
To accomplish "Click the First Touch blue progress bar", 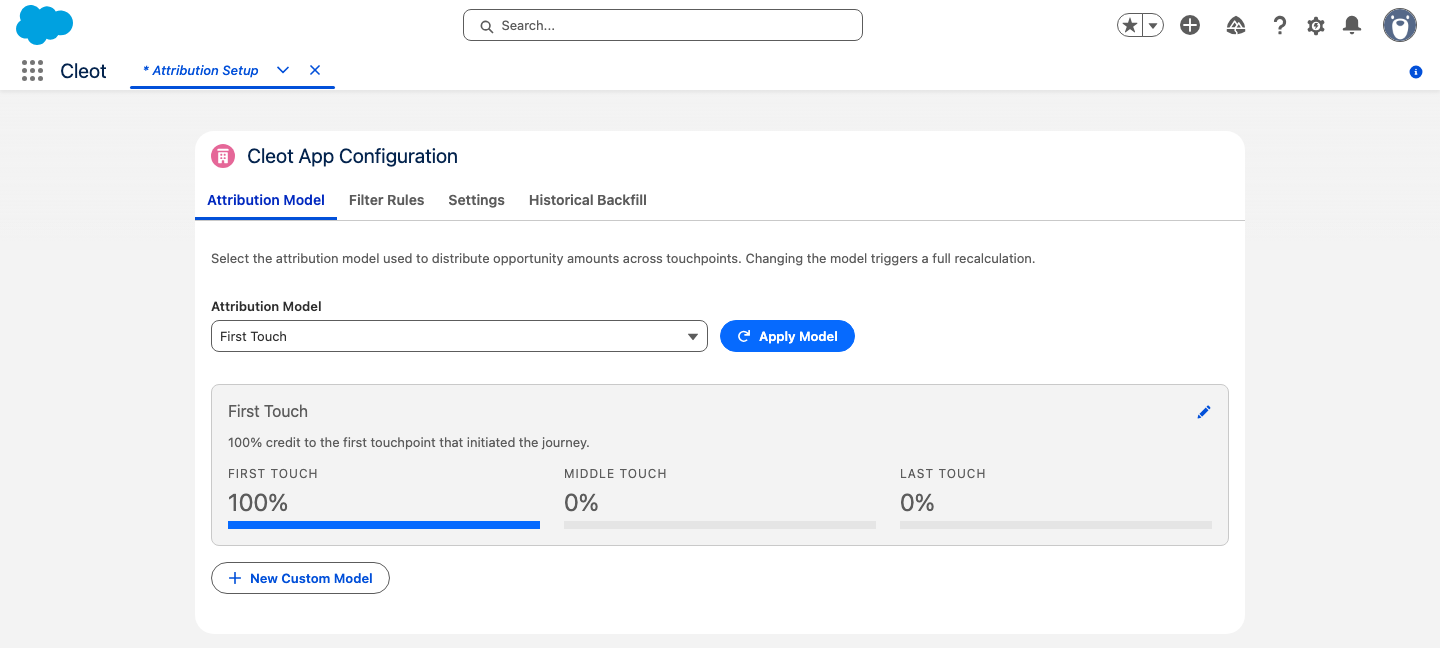I will 384,524.
